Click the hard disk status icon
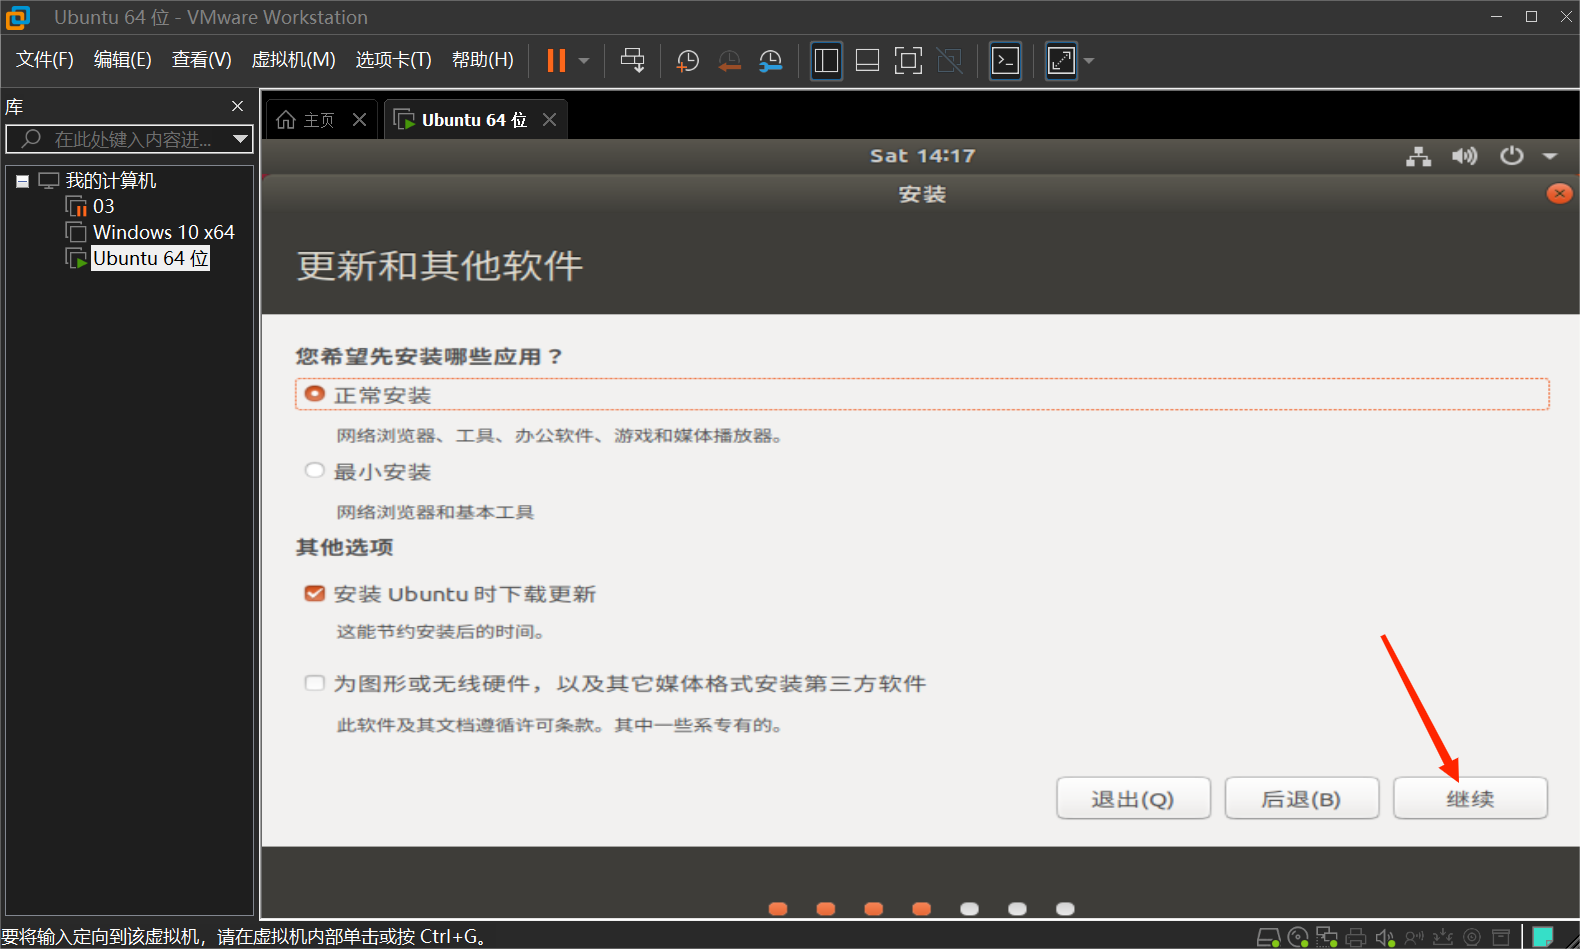1580x949 pixels. coord(1268,937)
